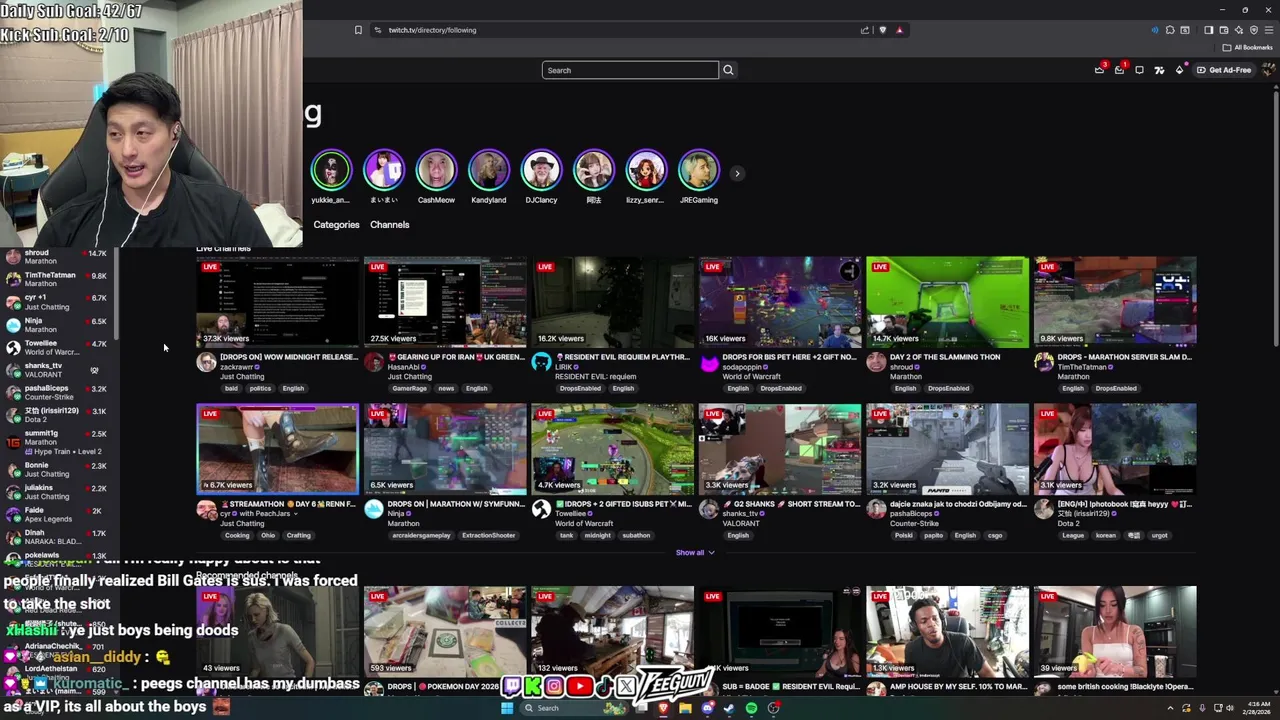The width and height of the screenshot is (1280, 720).
Task: Click the 'subathon' tag on Towelliee stream
Action: coord(636,535)
